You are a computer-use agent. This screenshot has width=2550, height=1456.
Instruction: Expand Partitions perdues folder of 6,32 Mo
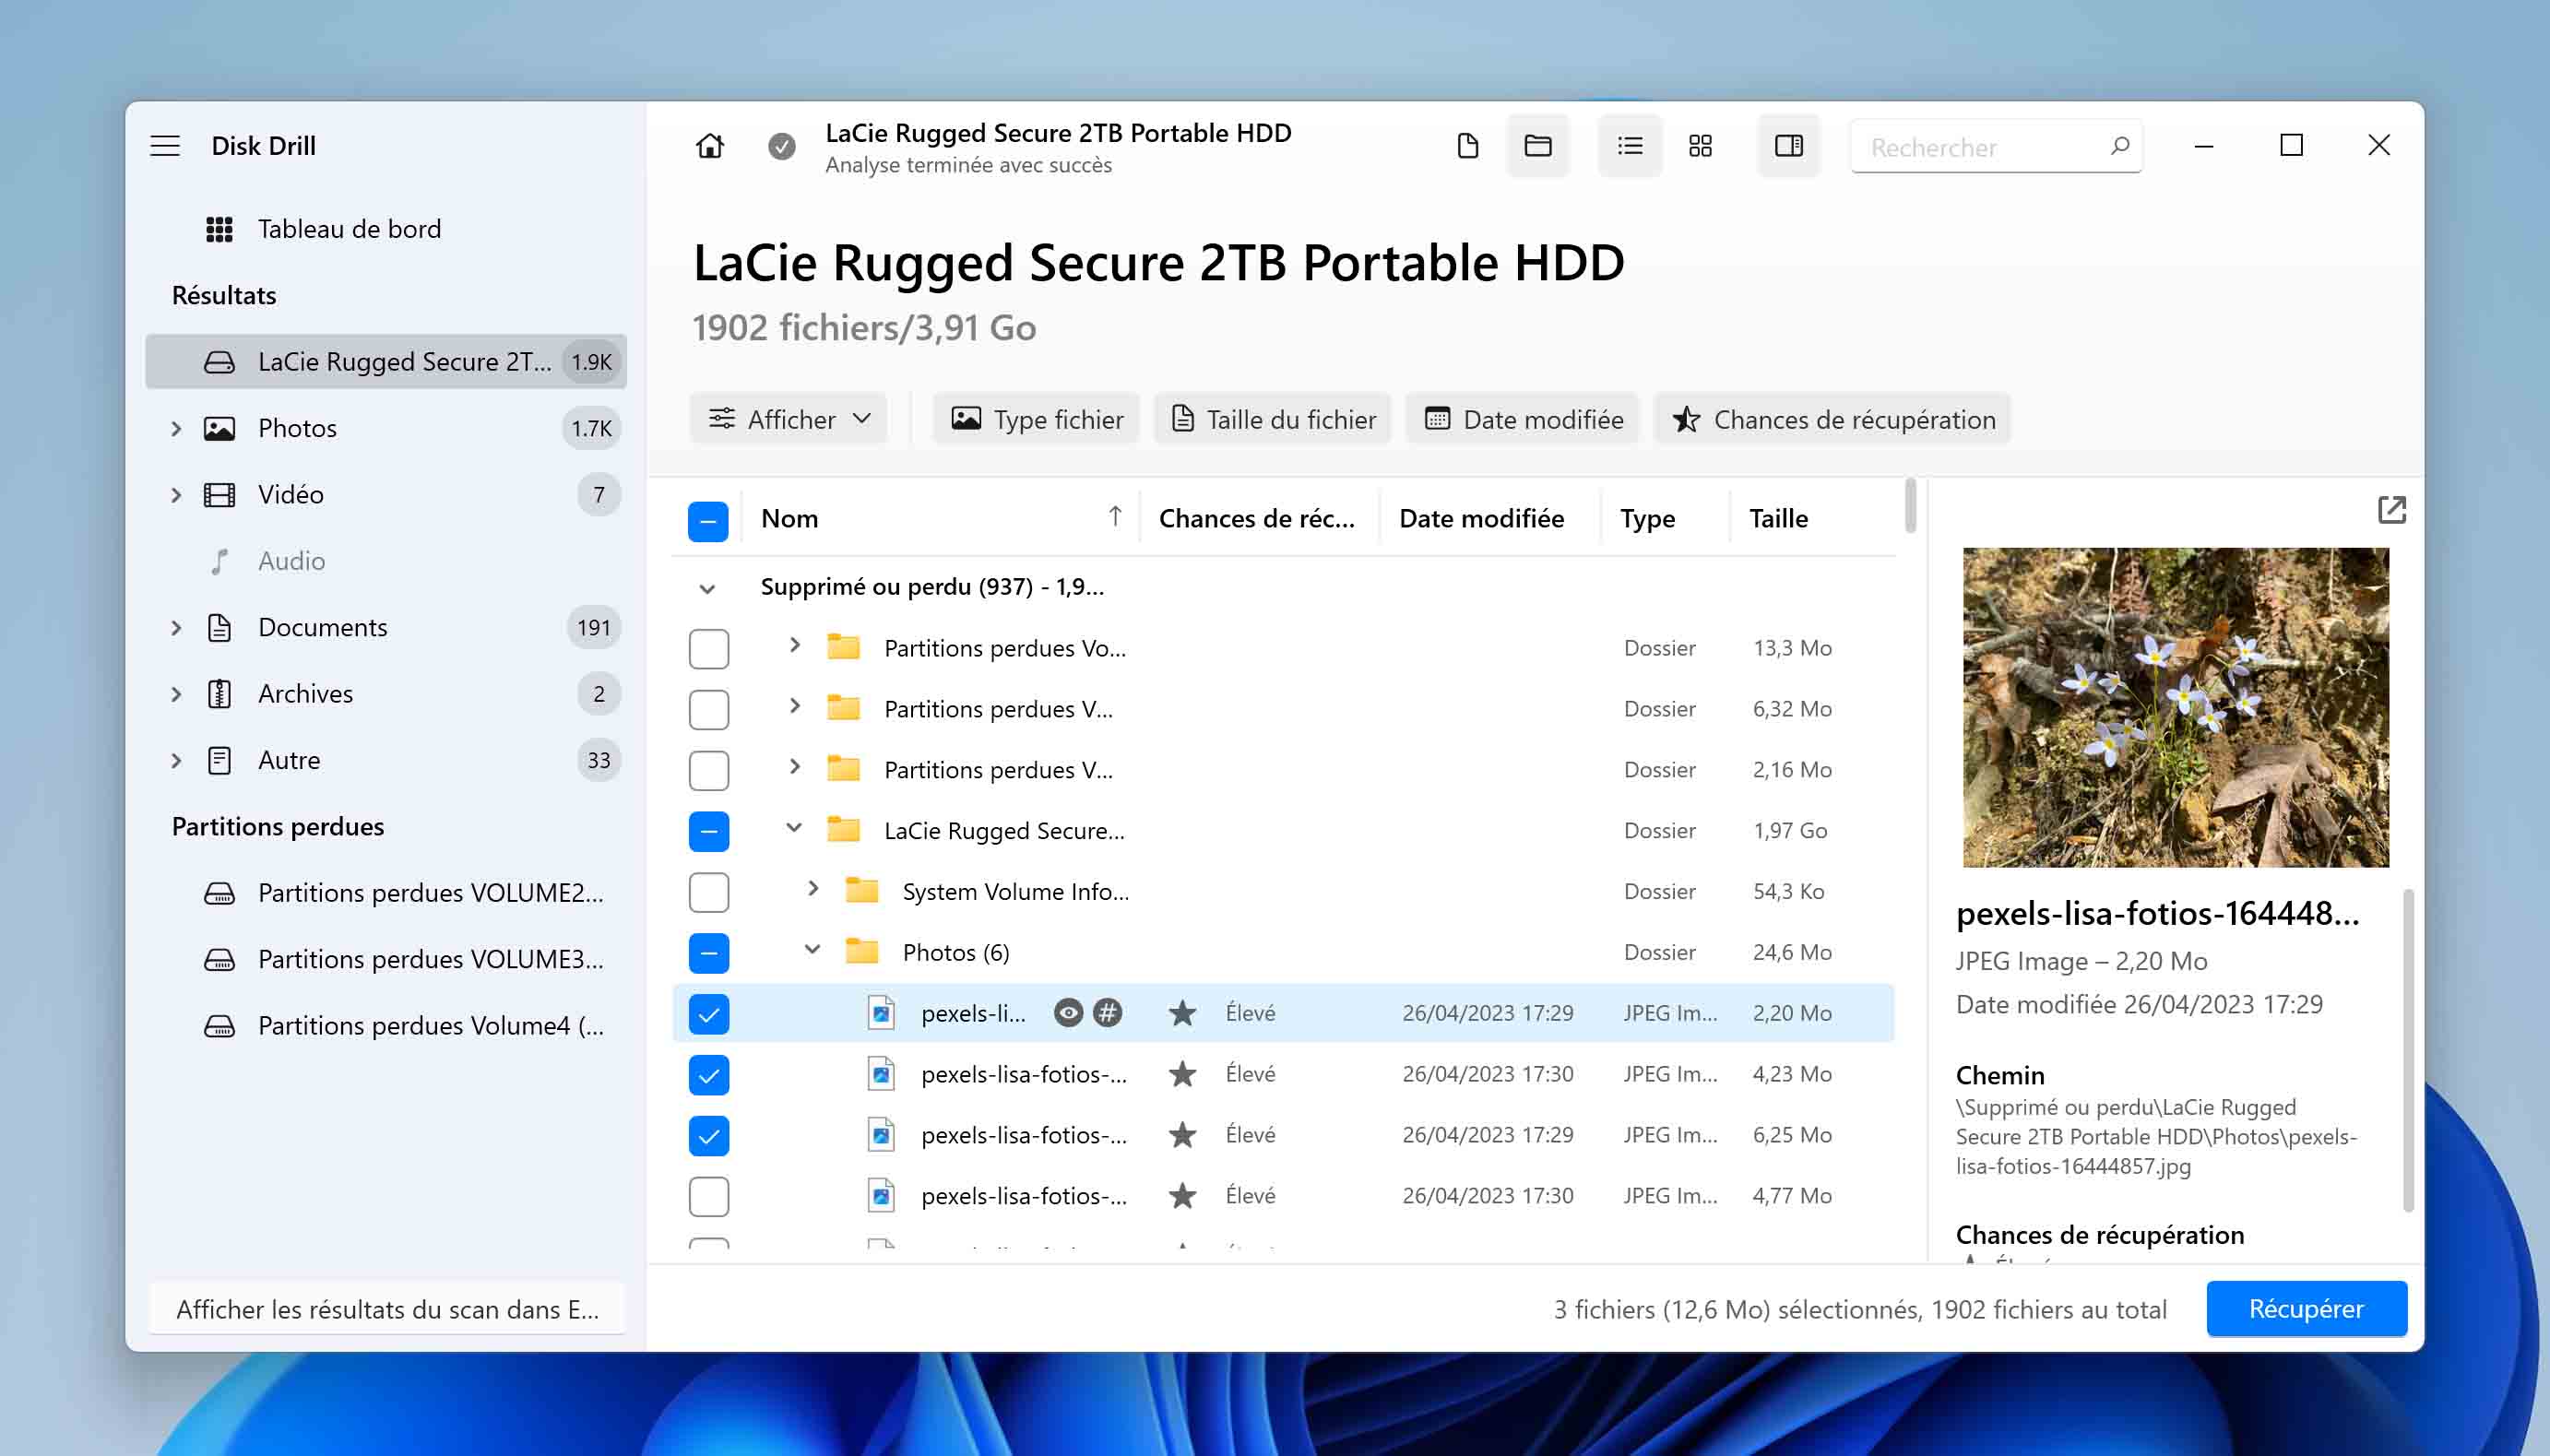click(794, 706)
